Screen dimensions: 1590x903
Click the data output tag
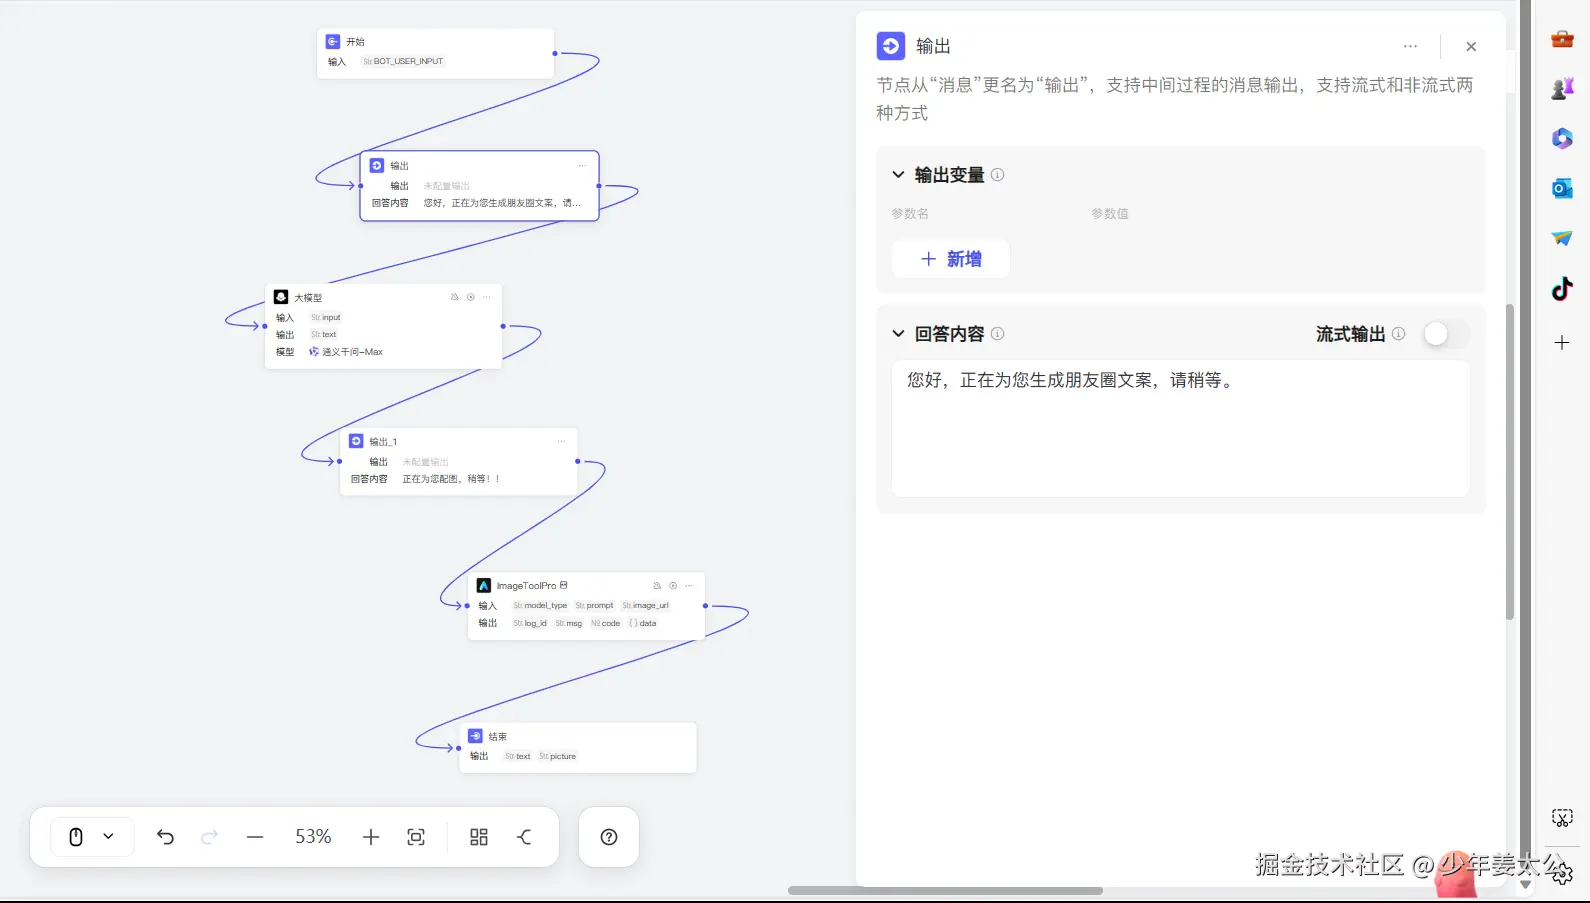(643, 624)
